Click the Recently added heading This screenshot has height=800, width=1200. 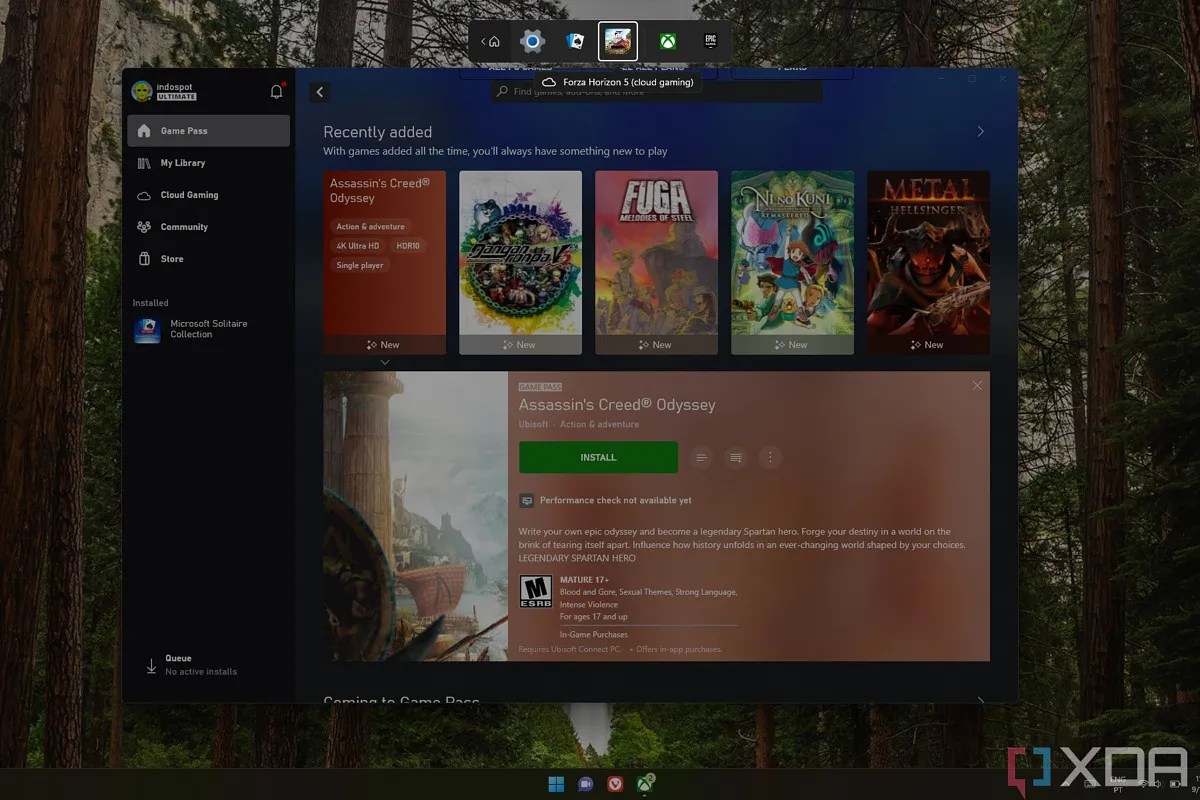point(378,132)
